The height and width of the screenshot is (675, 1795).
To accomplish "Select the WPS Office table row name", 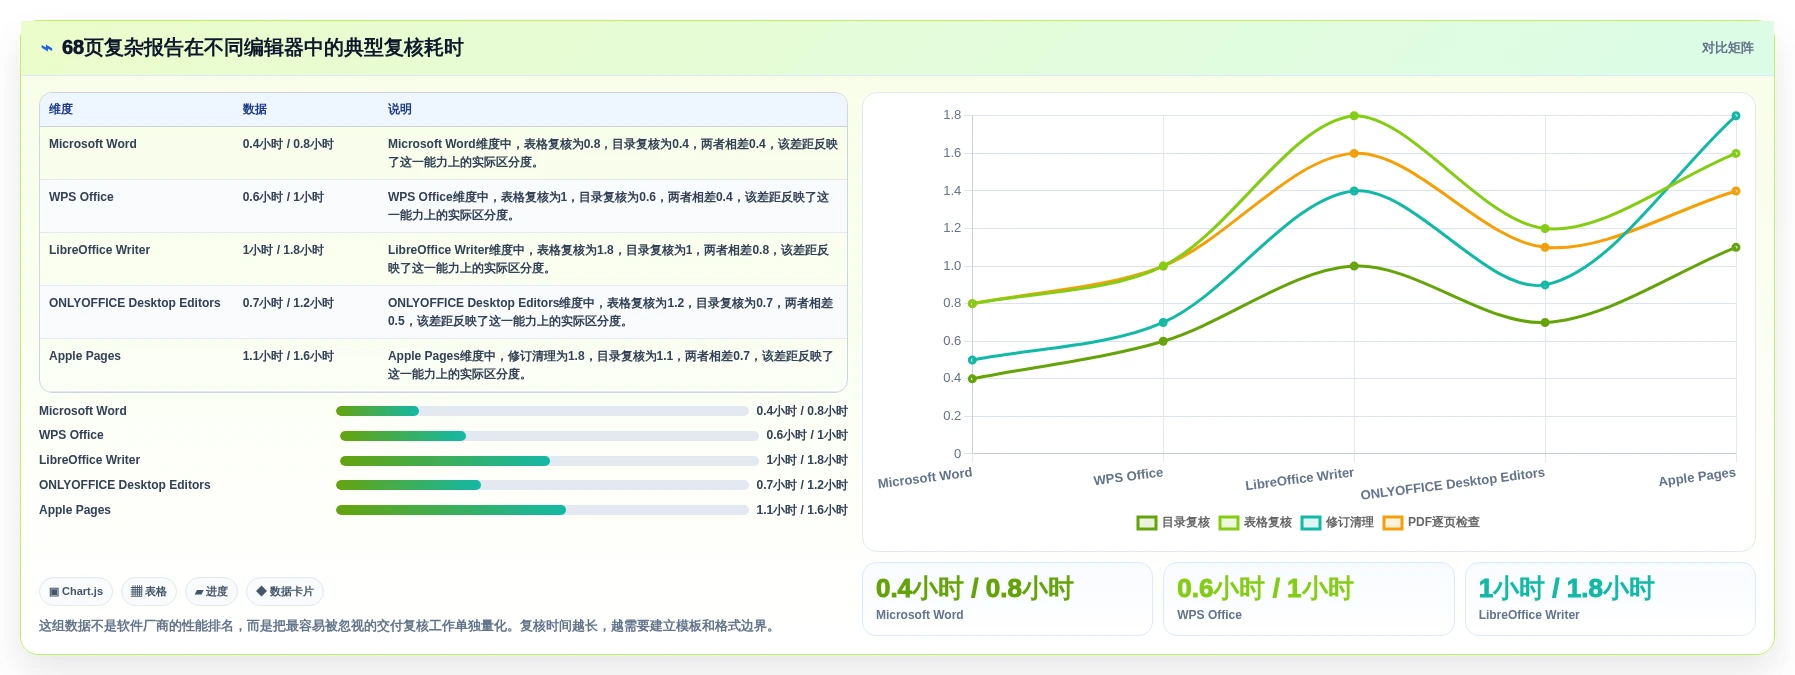I will click(81, 197).
